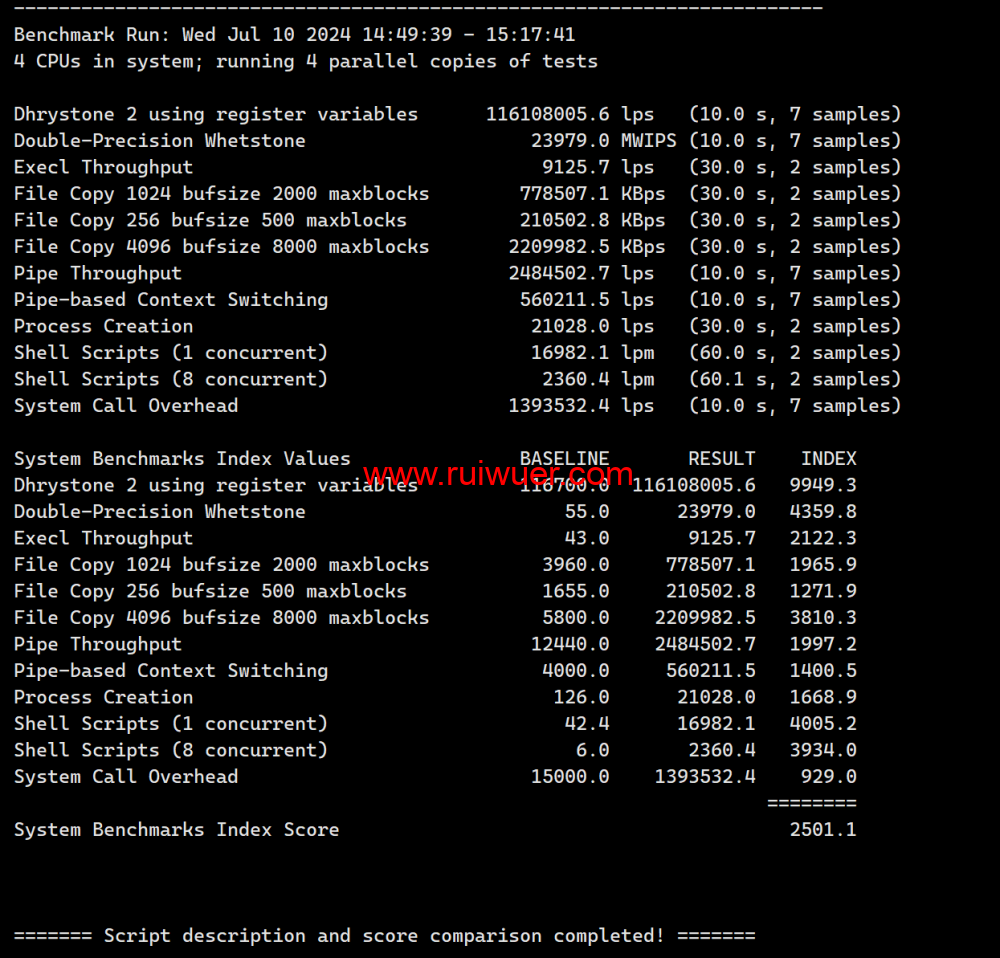The image size is (1000, 958).
Task: Select the 'Script description and score comparison completed' line
Action: coord(384,935)
